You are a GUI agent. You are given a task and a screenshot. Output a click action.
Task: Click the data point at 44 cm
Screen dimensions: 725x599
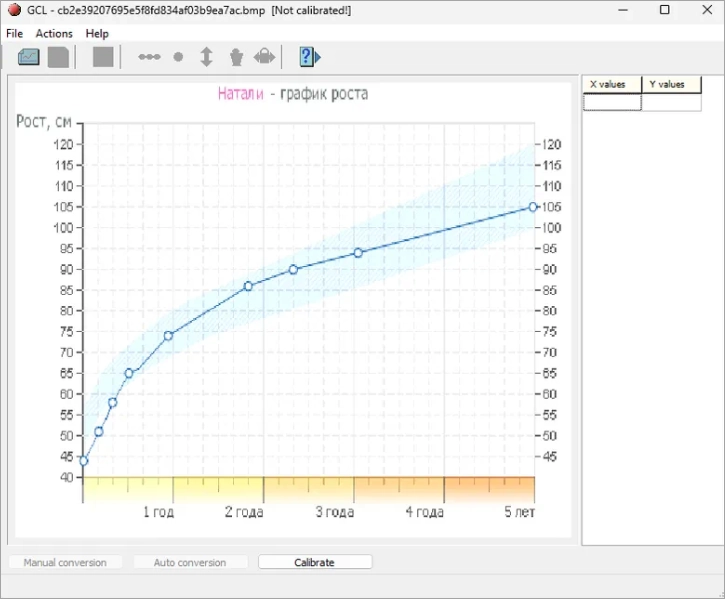click(x=84, y=461)
